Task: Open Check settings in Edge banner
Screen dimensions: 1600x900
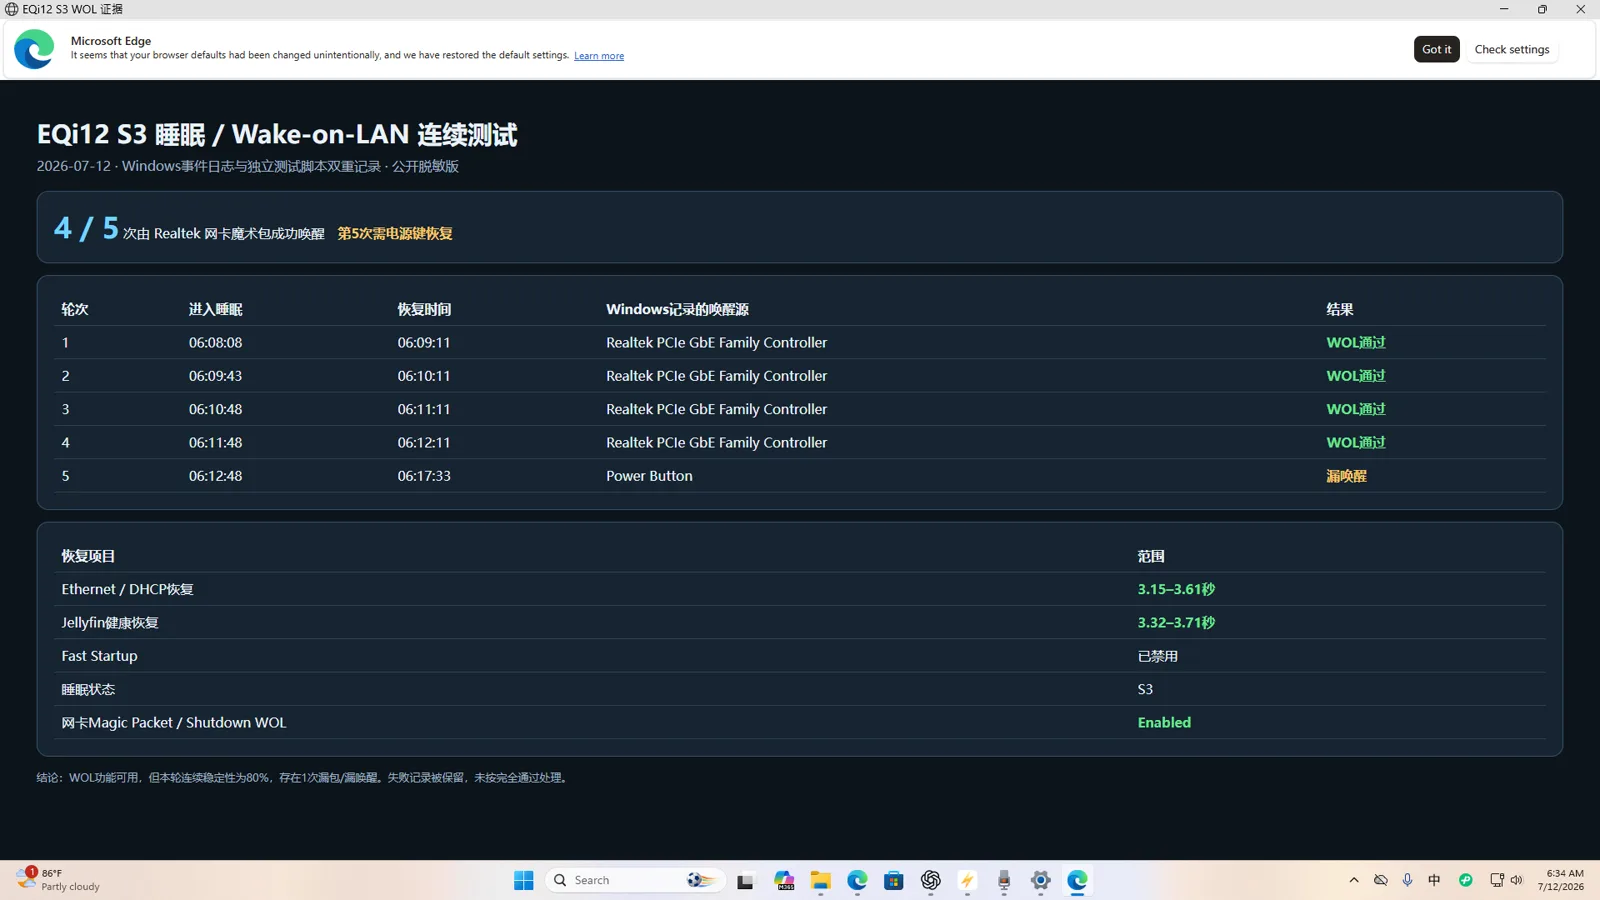Action: 1511,49
